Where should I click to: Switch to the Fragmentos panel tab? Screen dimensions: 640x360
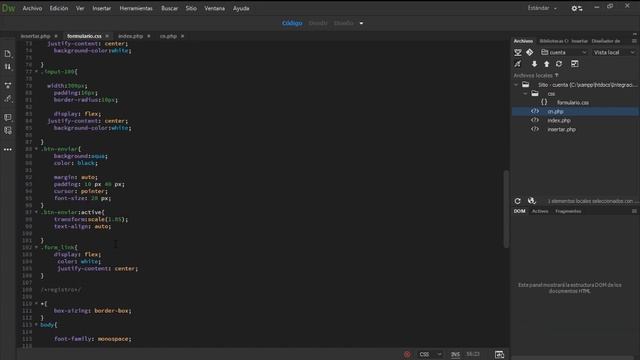click(x=568, y=211)
